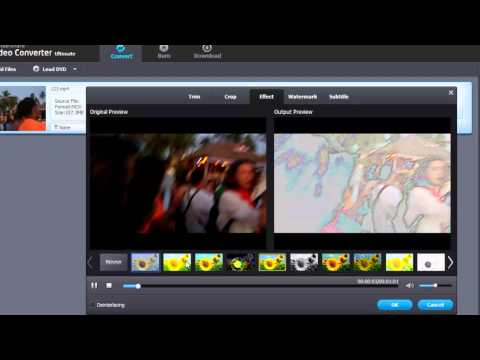Click the Original Preview video pane
The width and height of the screenshot is (480, 360).
point(178,183)
